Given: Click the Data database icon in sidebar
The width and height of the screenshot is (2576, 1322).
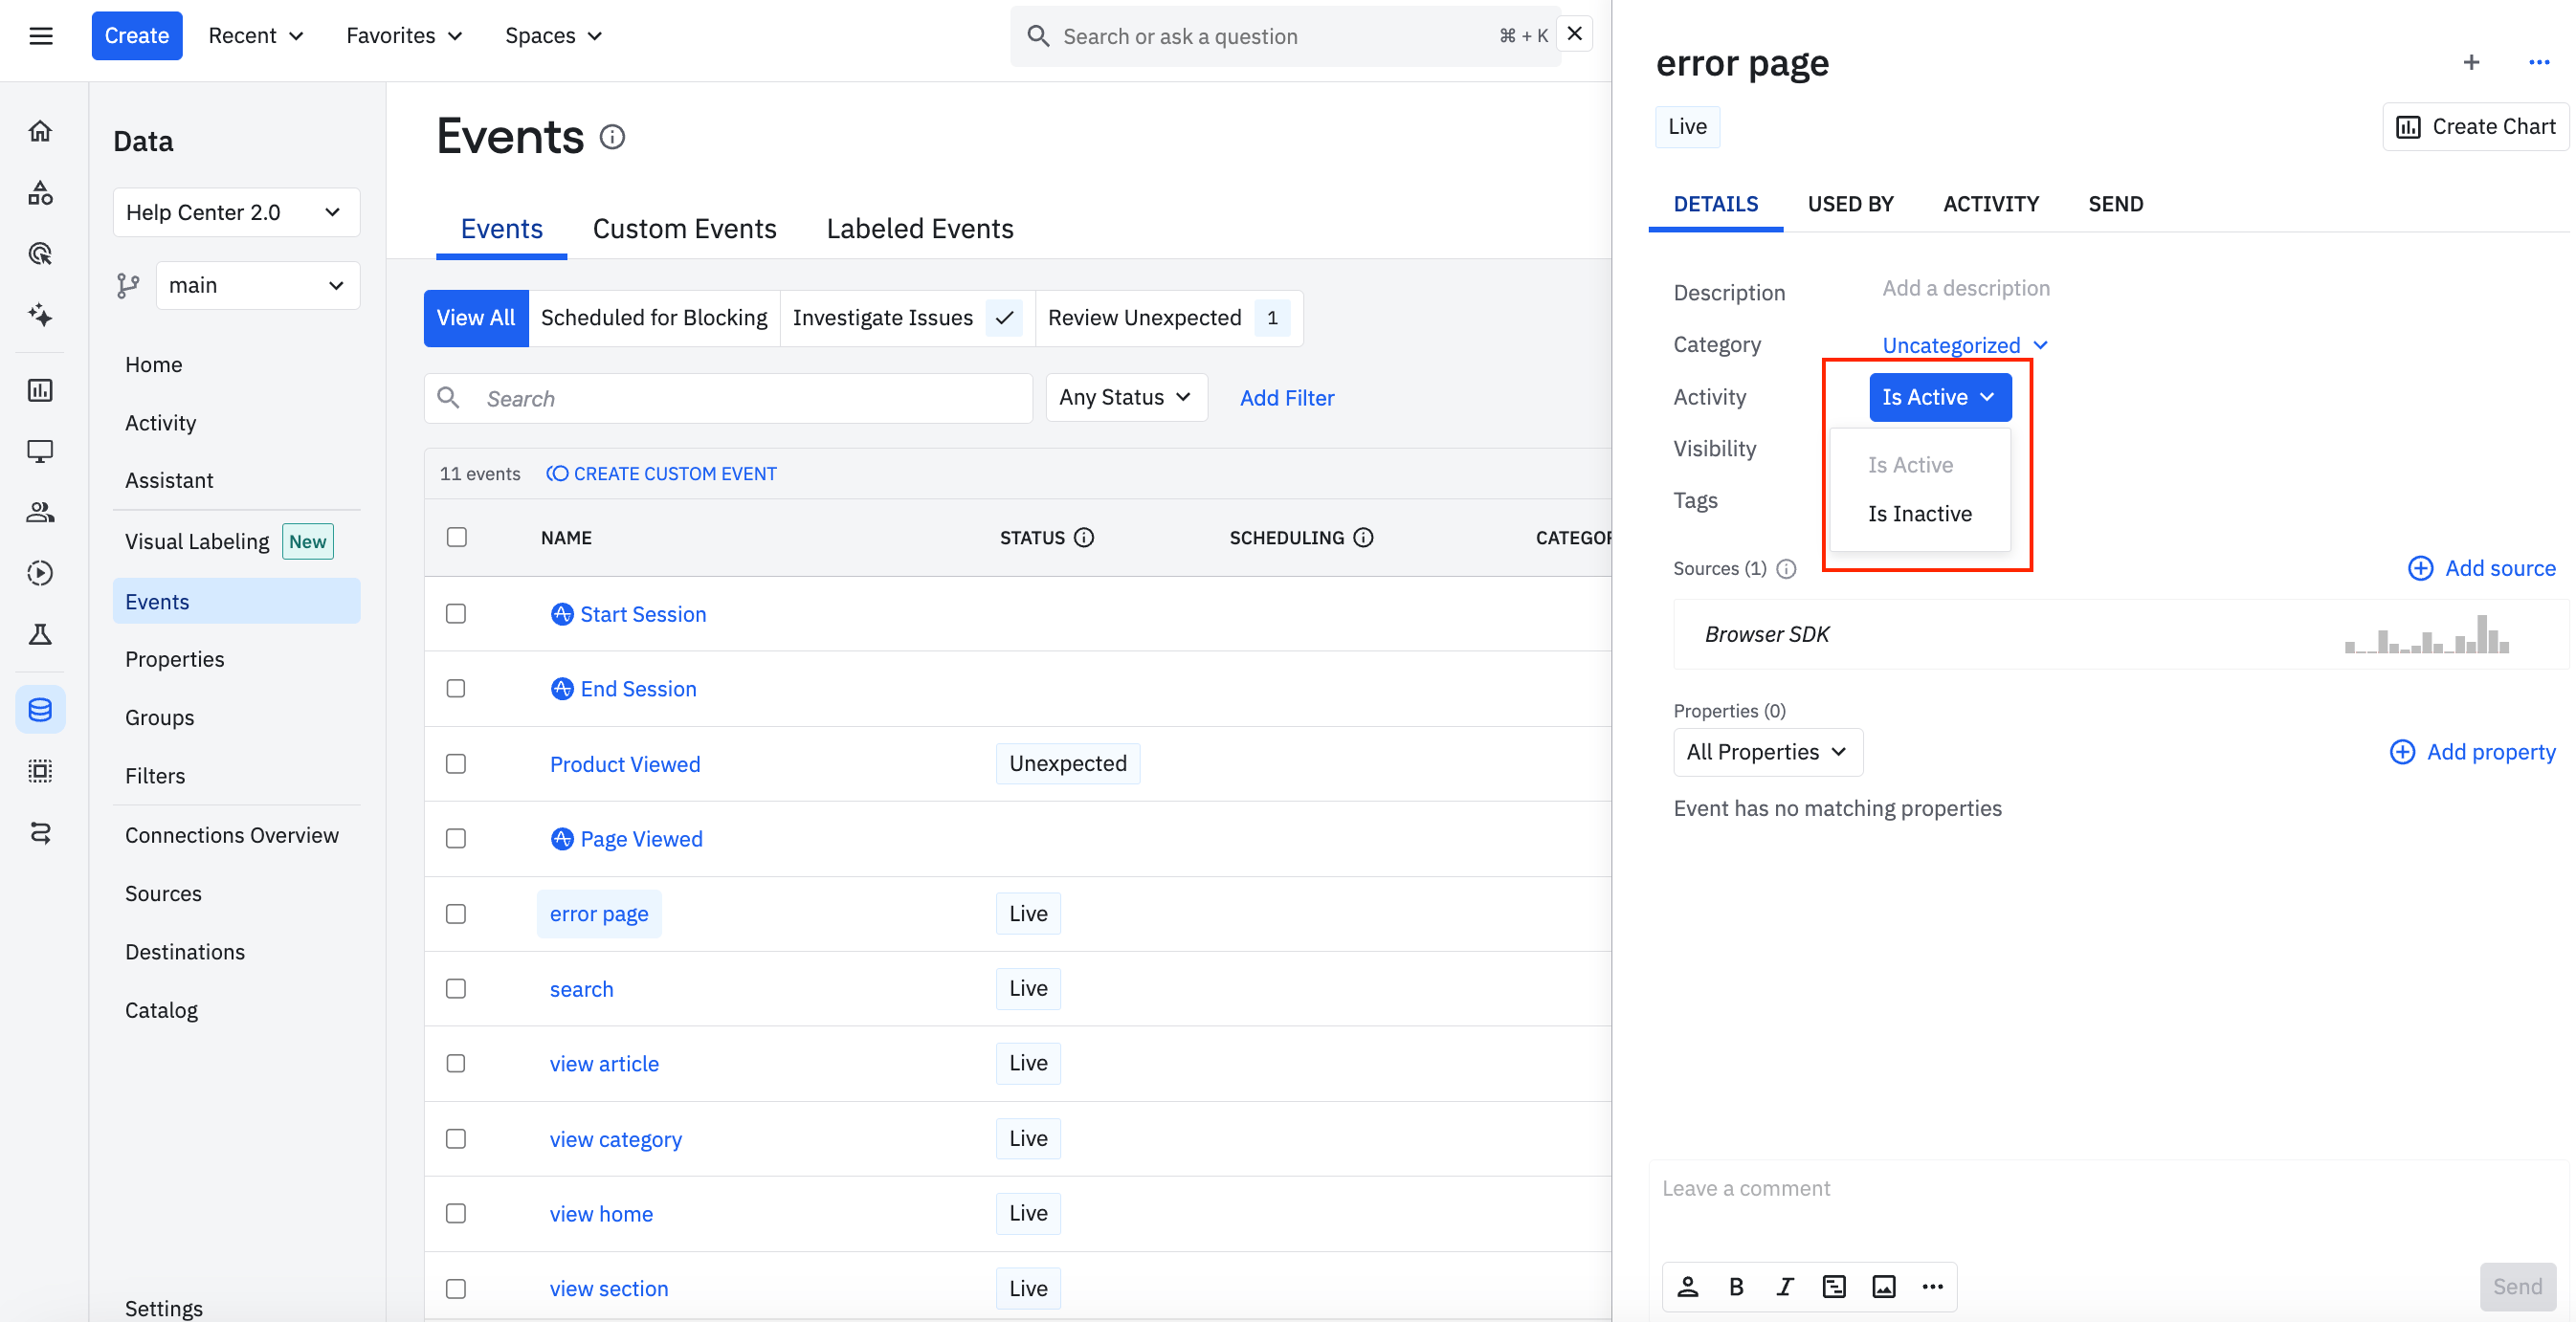Looking at the screenshot, I should point(41,709).
